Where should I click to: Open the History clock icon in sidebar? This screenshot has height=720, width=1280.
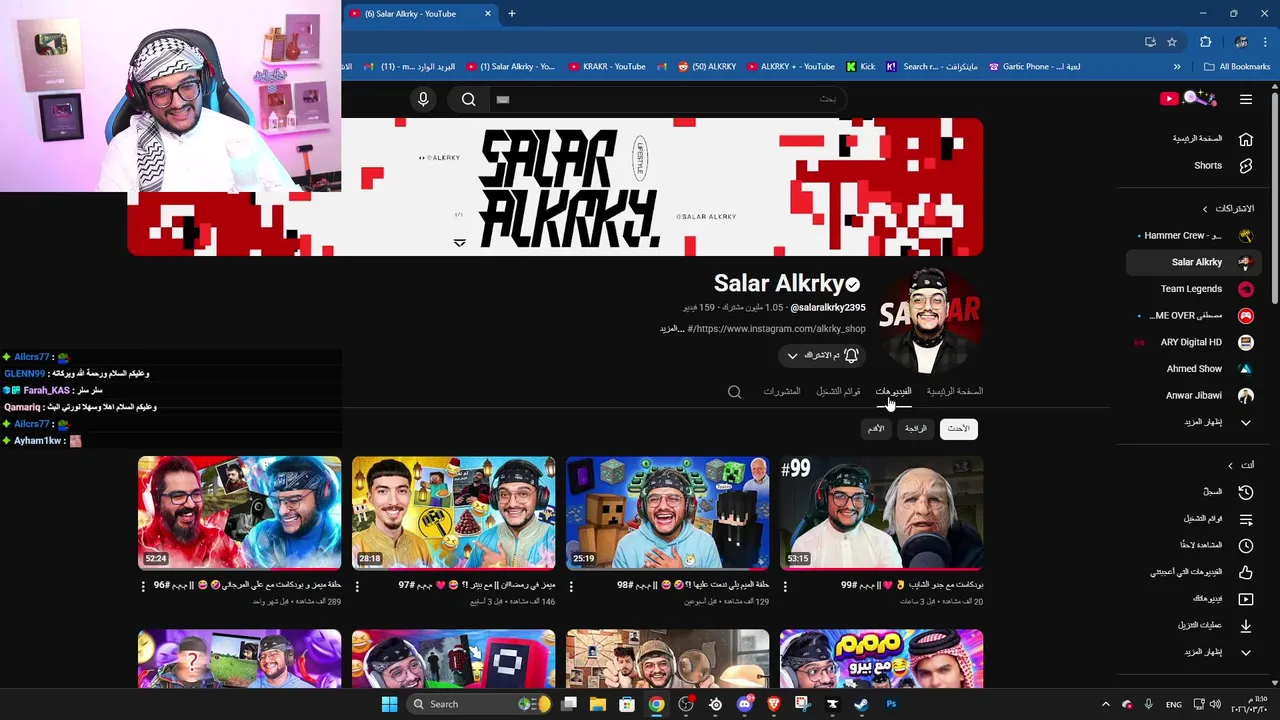point(1246,492)
